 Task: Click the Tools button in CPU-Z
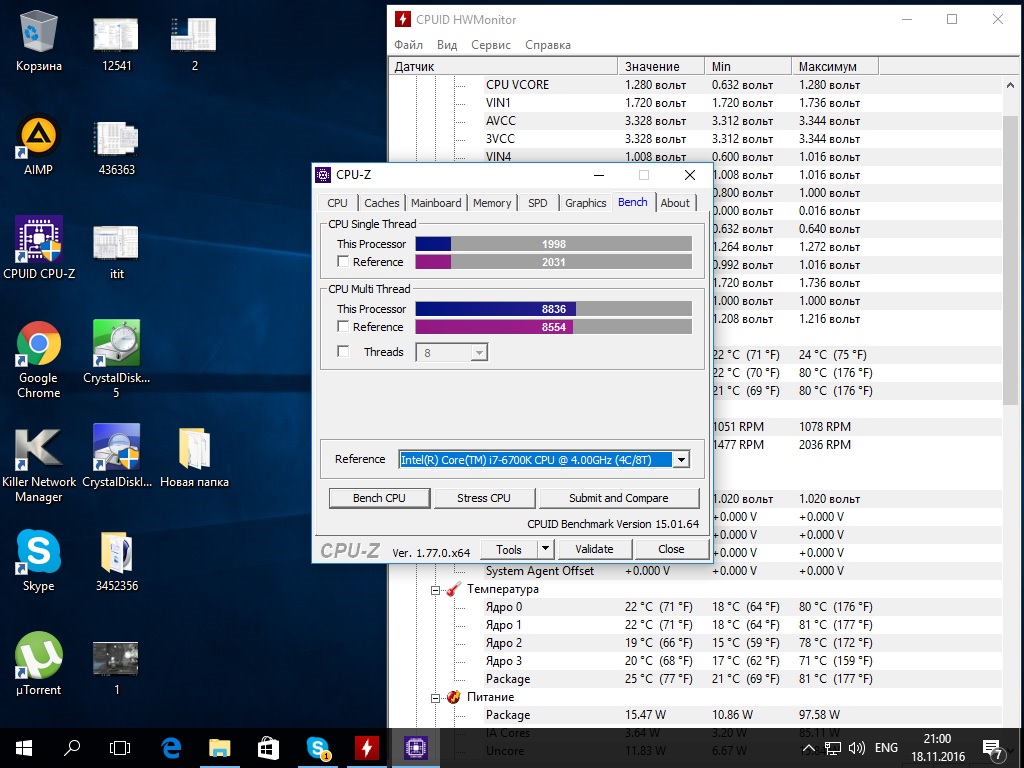click(509, 549)
